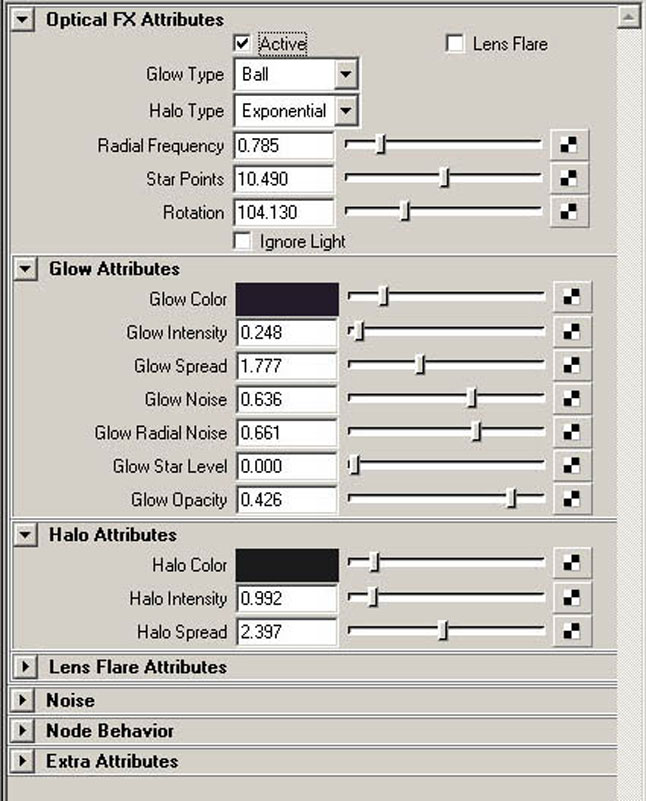Expand the Node Behavior section
This screenshot has height=801, width=646.
pyautogui.click(x=22, y=731)
